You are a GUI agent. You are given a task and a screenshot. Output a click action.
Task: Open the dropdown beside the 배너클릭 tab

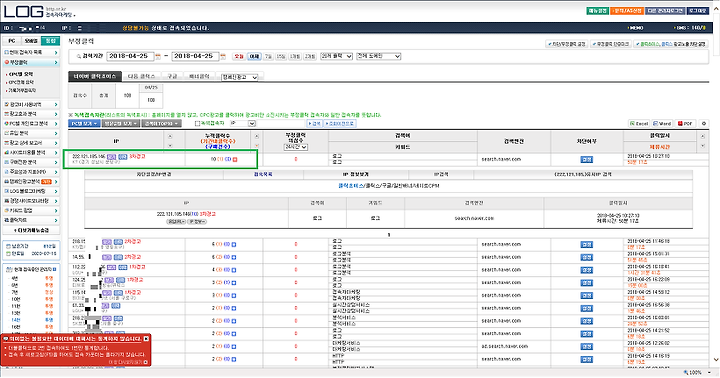click(x=240, y=77)
